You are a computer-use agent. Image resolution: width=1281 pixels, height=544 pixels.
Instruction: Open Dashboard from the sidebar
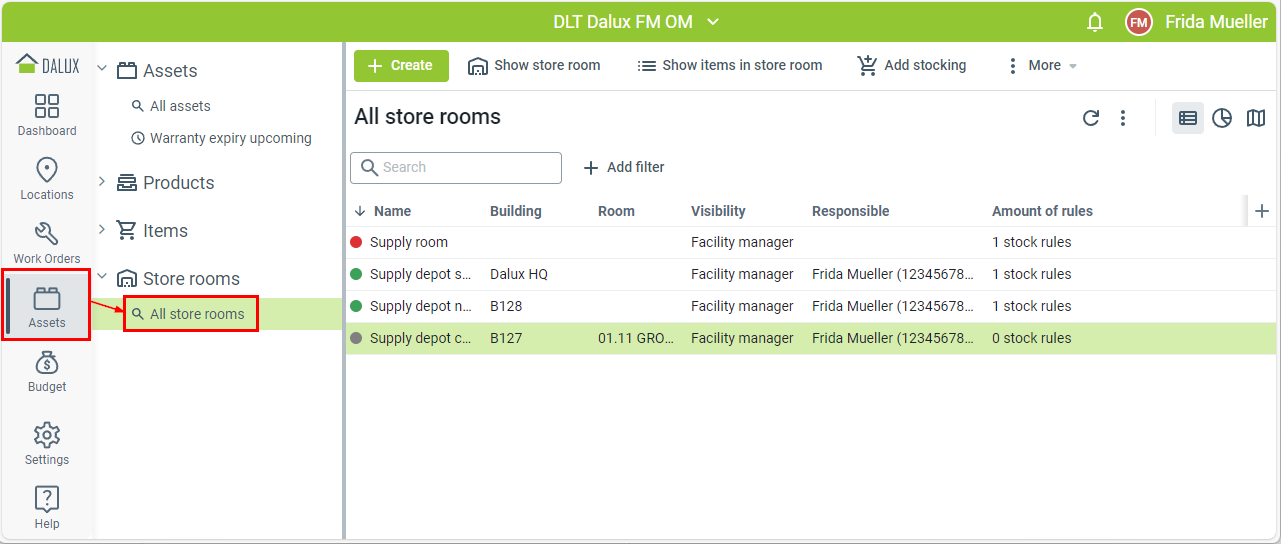click(x=47, y=115)
